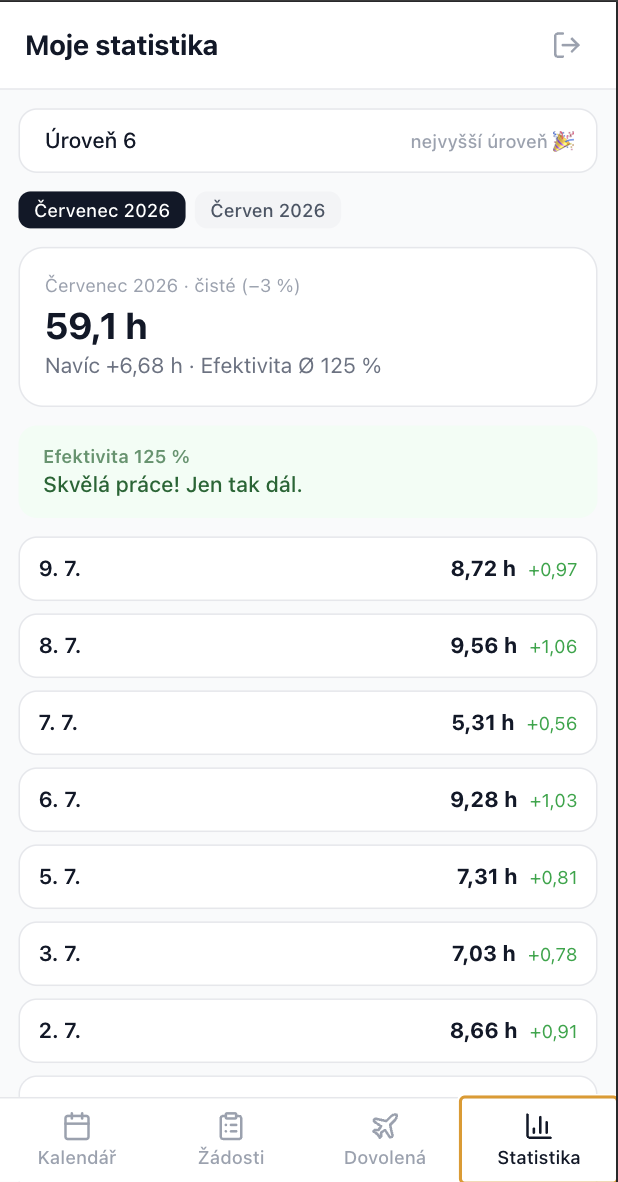Open the 59,1 h monthly summary card

[307, 327]
